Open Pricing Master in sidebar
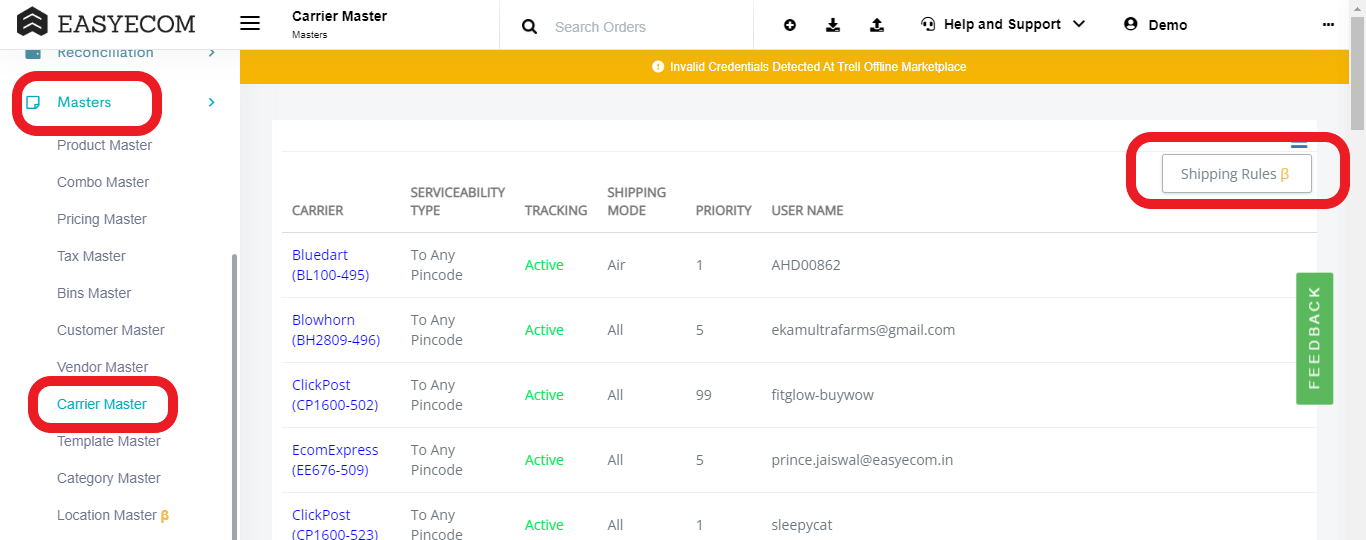This screenshot has height=540, width=1366. click(x=102, y=219)
